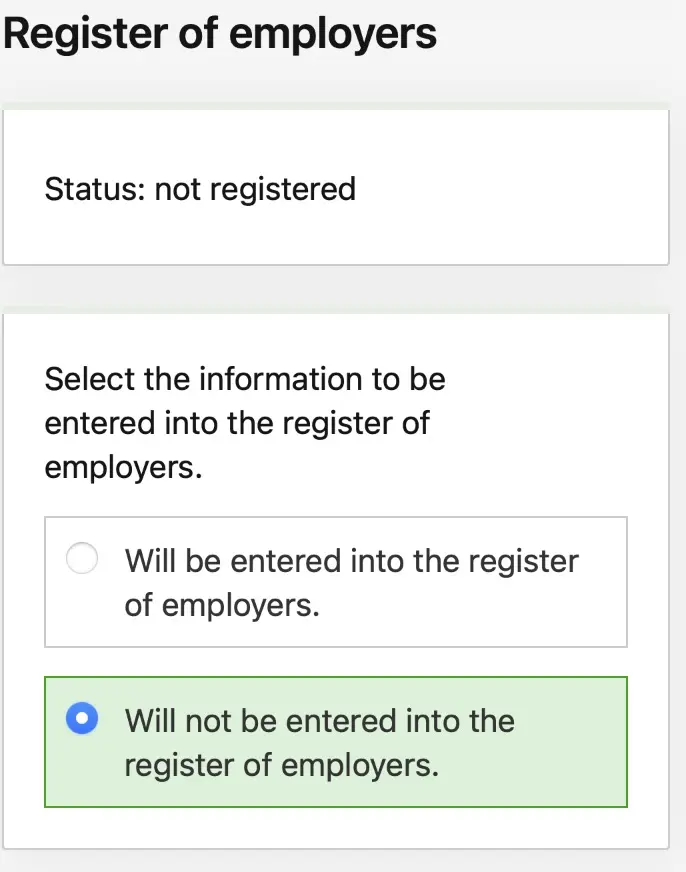Click 'not registered' in the status card
Screen dimensions: 686x872
[x=255, y=190]
